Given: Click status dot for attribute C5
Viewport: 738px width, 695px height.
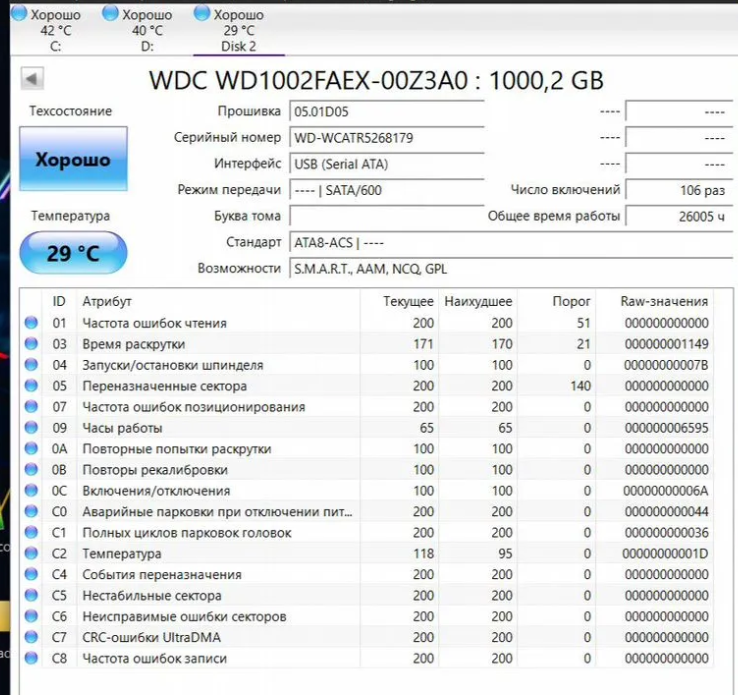Looking at the screenshot, I should pyautogui.click(x=31, y=595).
